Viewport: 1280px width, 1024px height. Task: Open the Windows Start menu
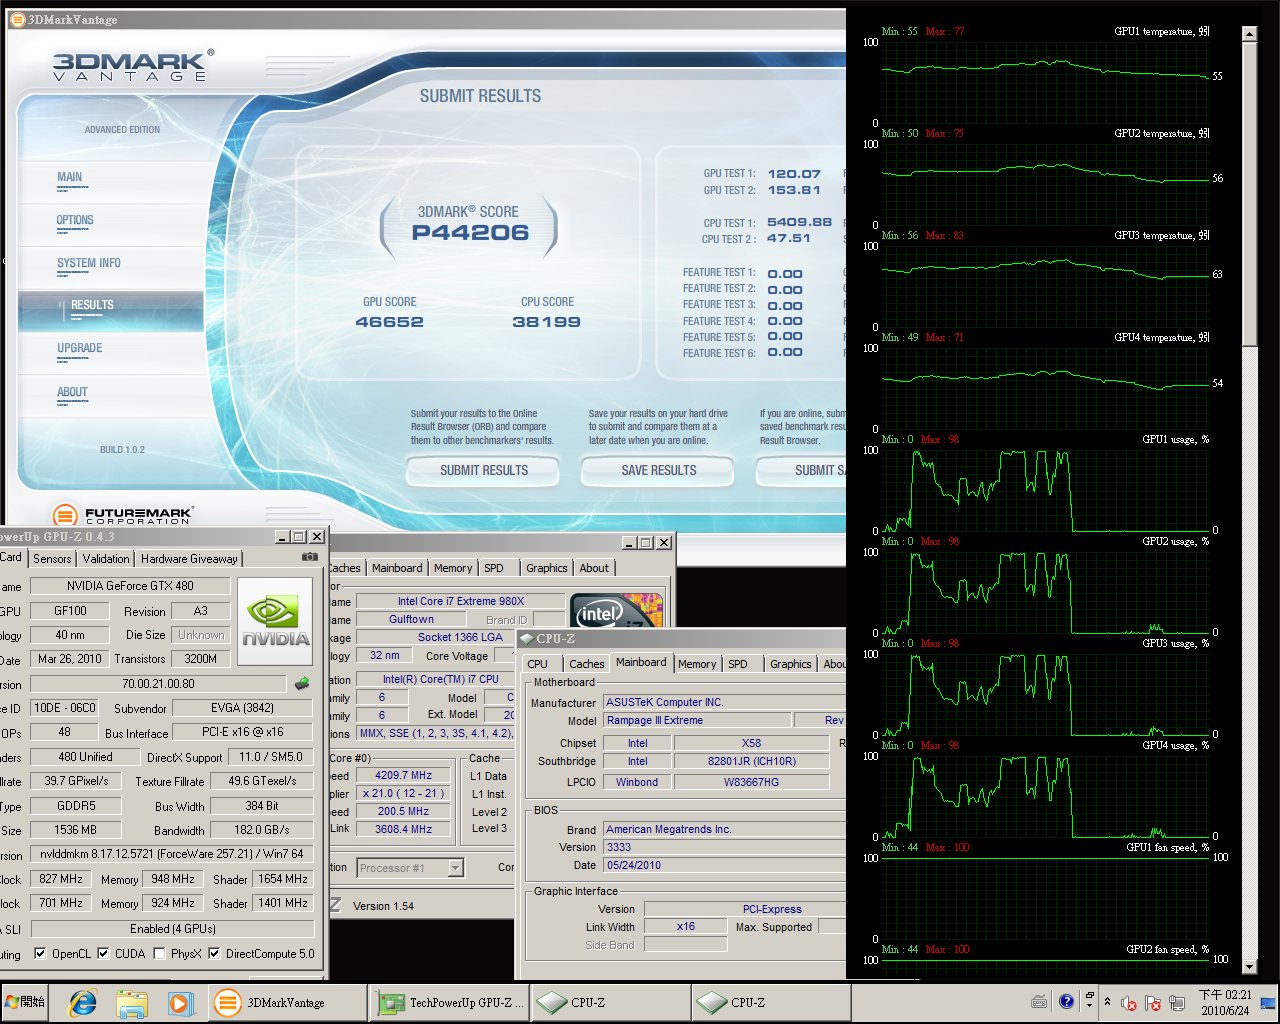pyautogui.click(x=25, y=1002)
